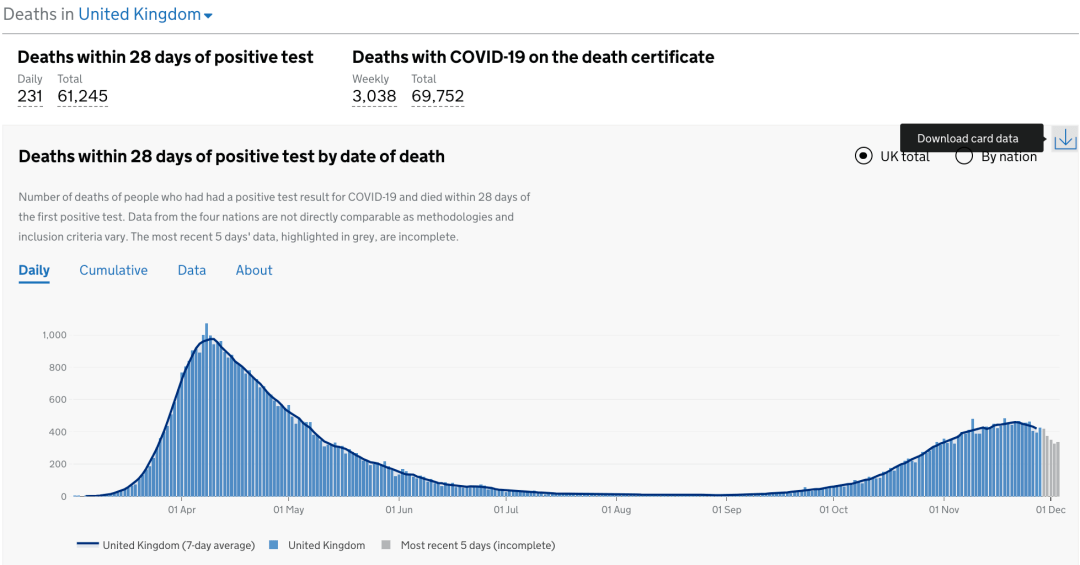Select the UK total radio button
1080x565 pixels.
pos(864,156)
